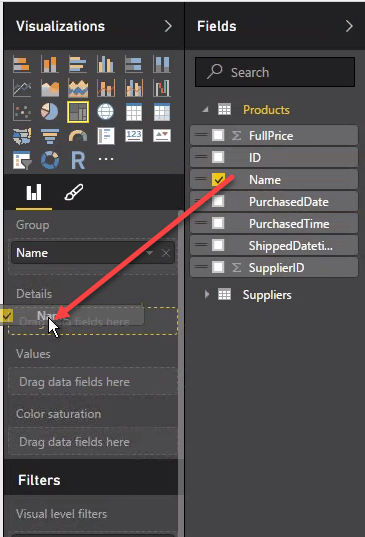Click the Filters section header
365x537 pixels.
click(39, 480)
